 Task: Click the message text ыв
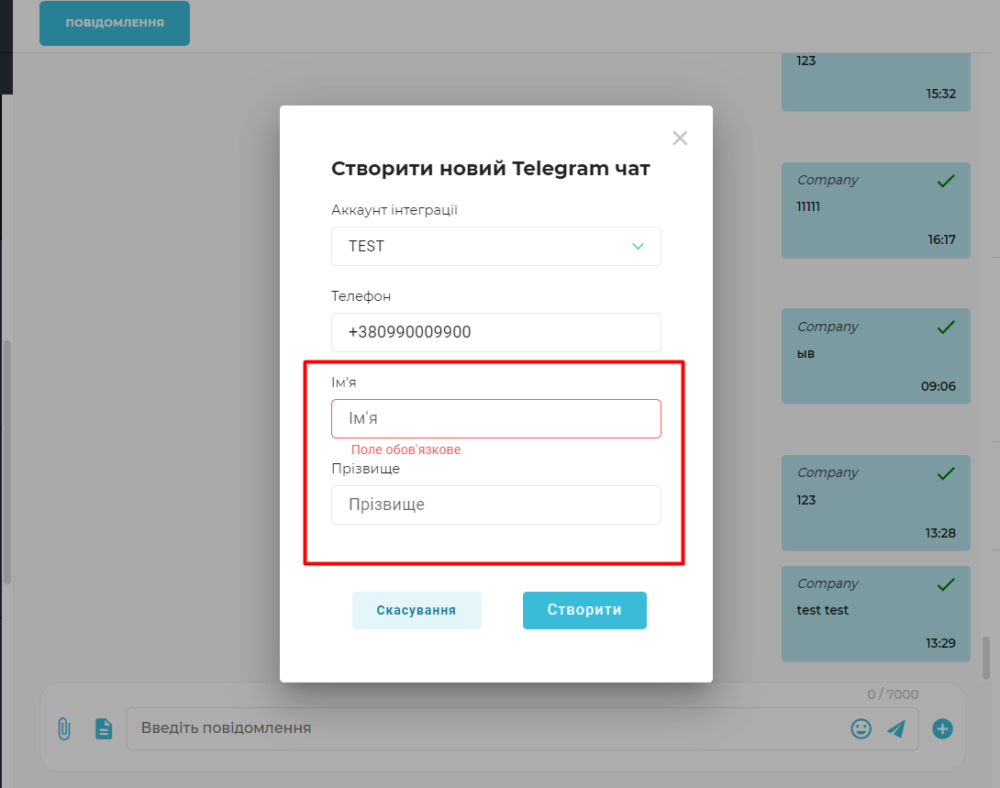click(805, 354)
